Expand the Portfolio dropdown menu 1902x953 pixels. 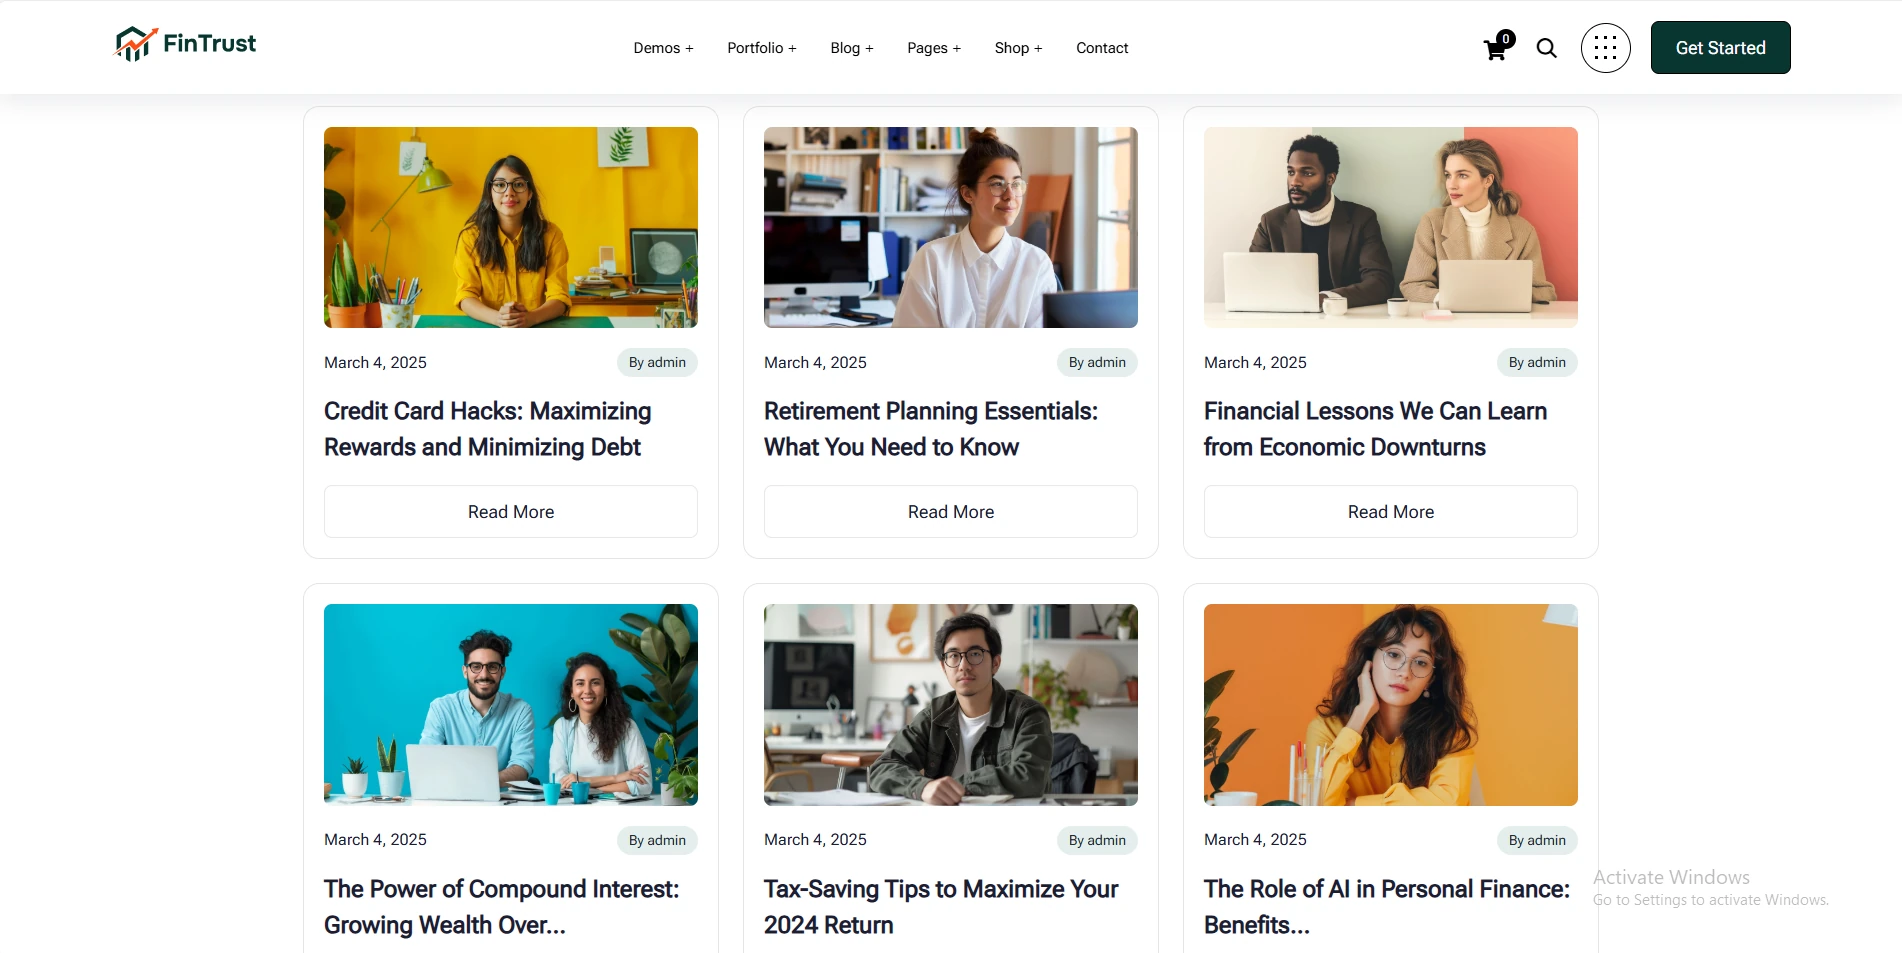[761, 48]
